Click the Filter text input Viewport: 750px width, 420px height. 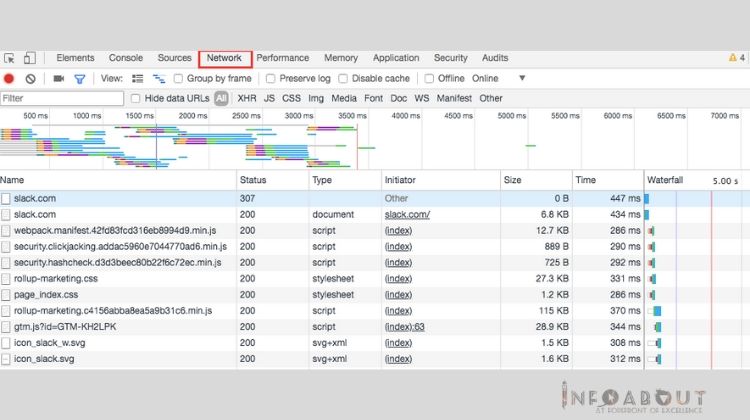tap(62, 99)
